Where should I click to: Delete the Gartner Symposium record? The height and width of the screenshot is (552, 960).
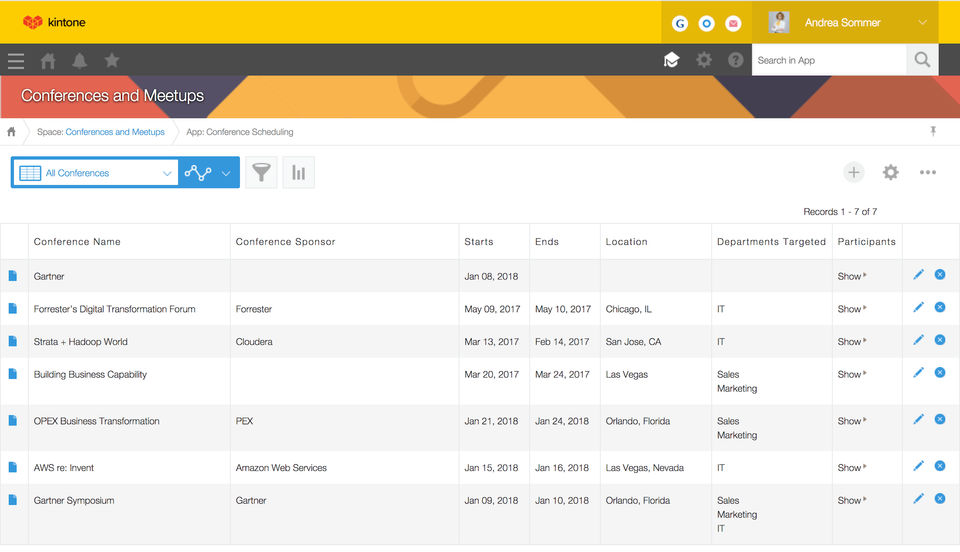click(x=940, y=498)
